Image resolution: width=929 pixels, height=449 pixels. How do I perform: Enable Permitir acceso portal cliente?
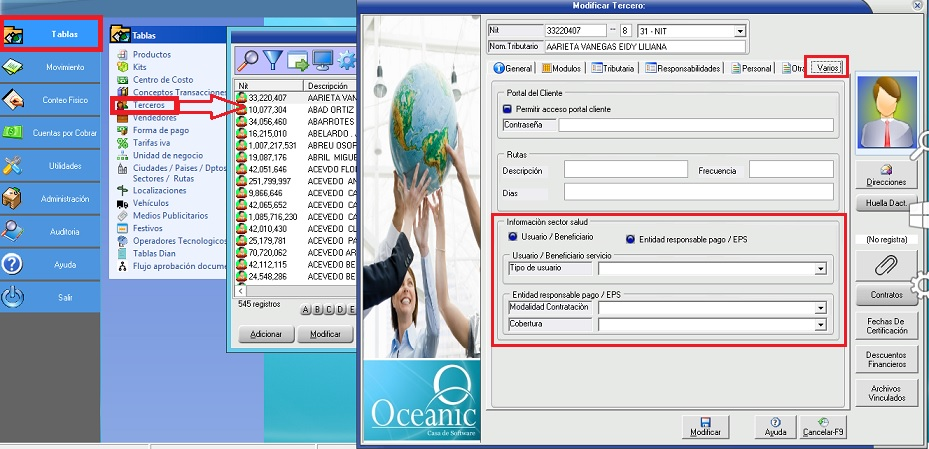point(508,108)
